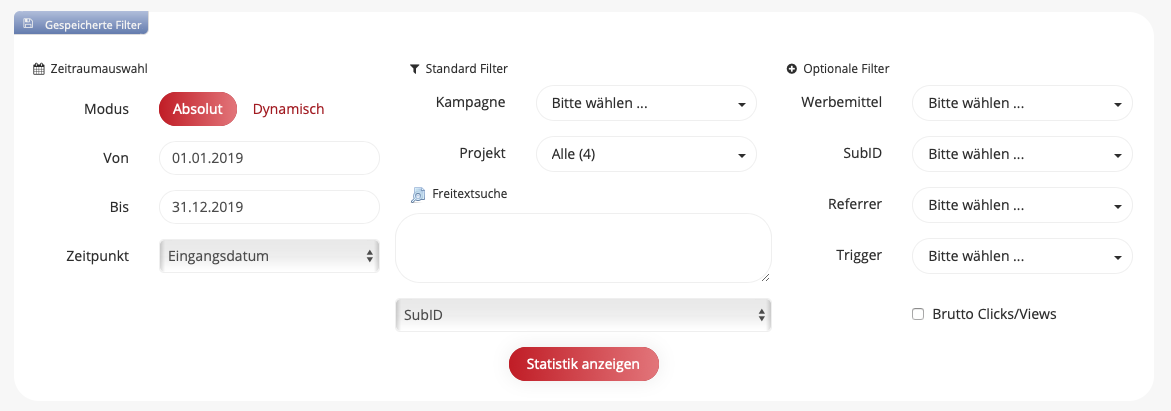This screenshot has height=411, width=1171.
Task: Expand the Projekt dropdown showing Alle (4)
Action: [x=646, y=154]
